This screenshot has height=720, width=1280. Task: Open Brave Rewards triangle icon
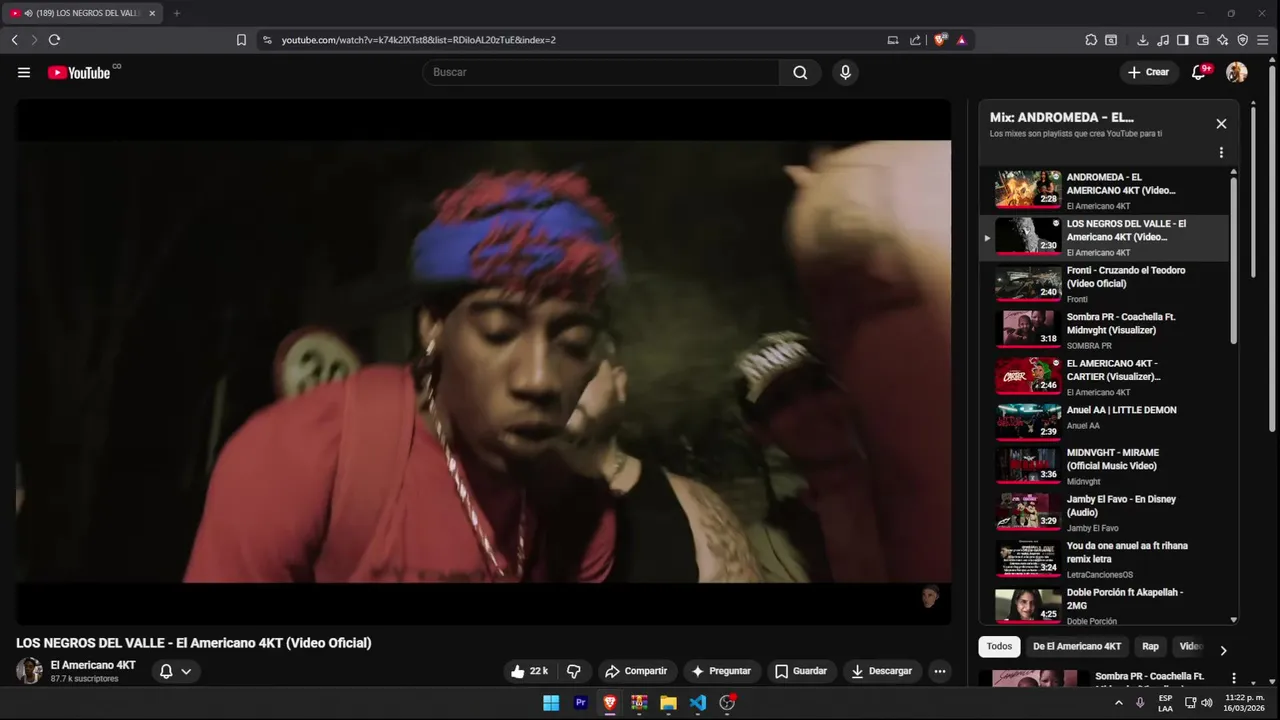point(961,40)
